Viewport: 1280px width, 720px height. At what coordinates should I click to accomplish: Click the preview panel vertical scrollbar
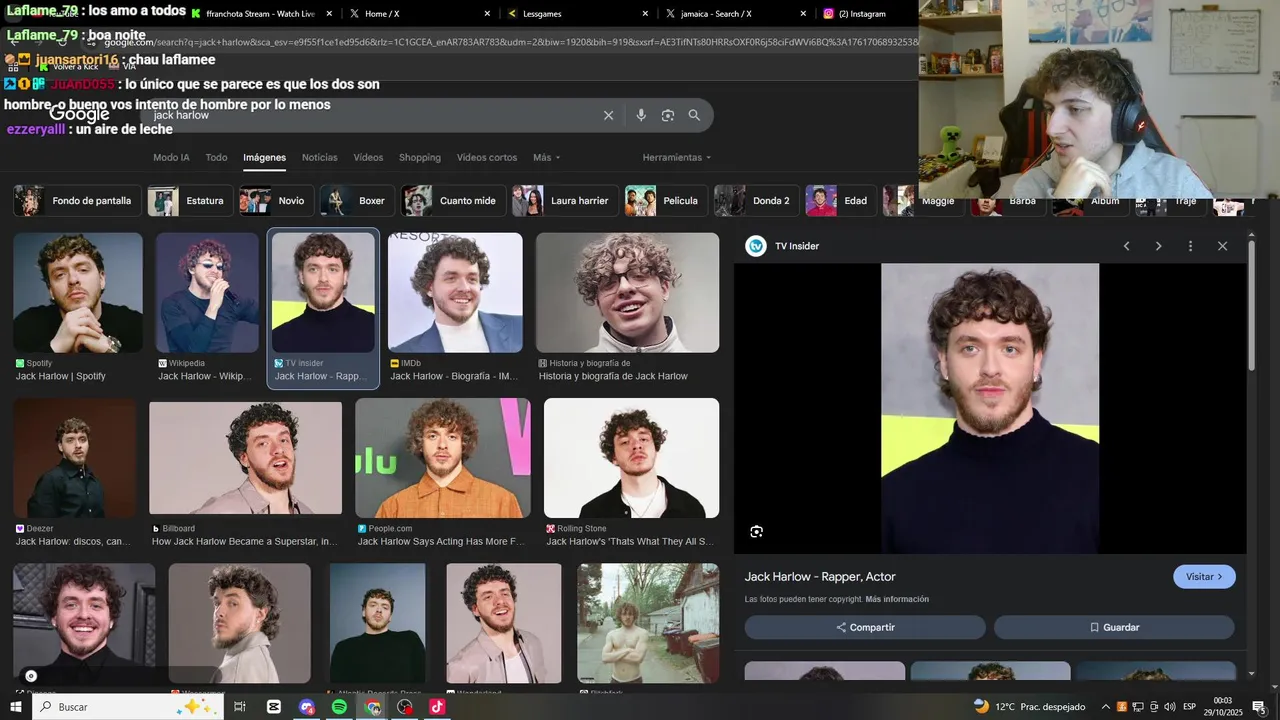tap(1251, 305)
